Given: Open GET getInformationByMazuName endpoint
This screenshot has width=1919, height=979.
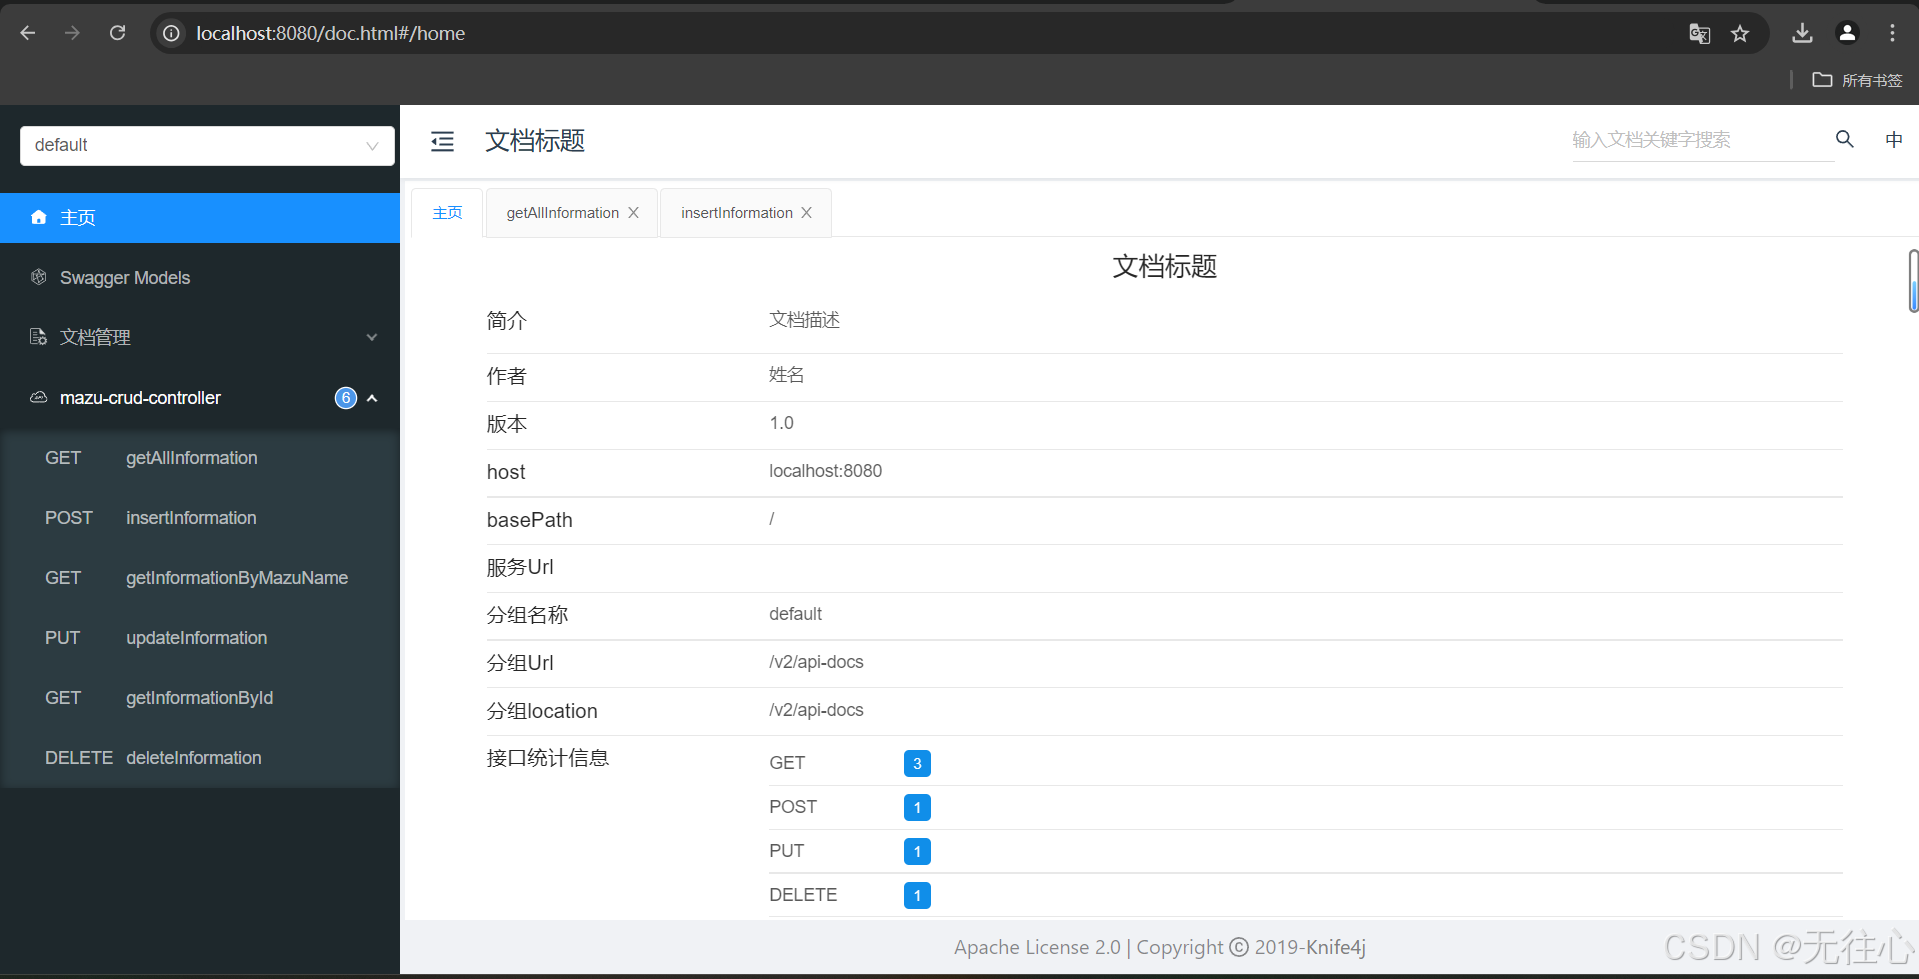Looking at the screenshot, I should click(200, 578).
